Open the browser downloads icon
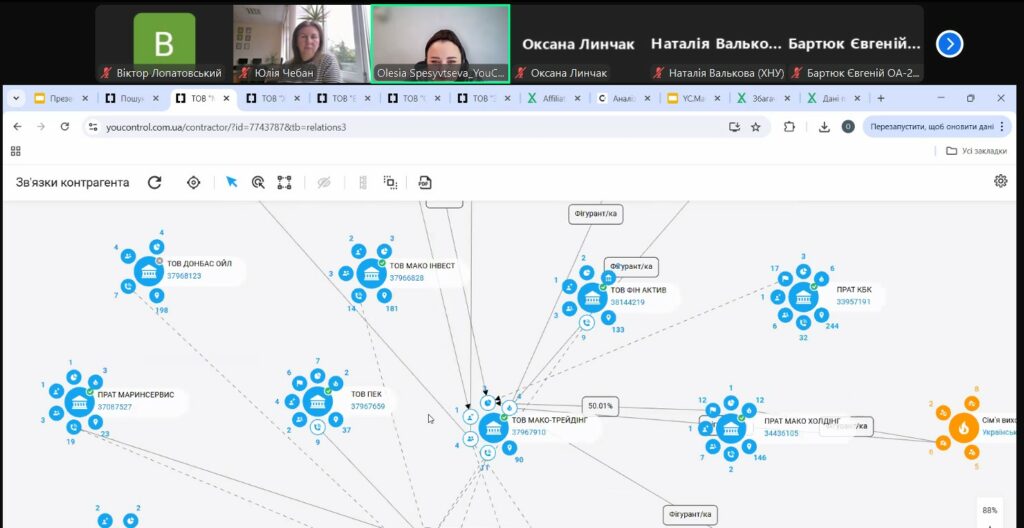This screenshot has height=528, width=1024. click(824, 127)
